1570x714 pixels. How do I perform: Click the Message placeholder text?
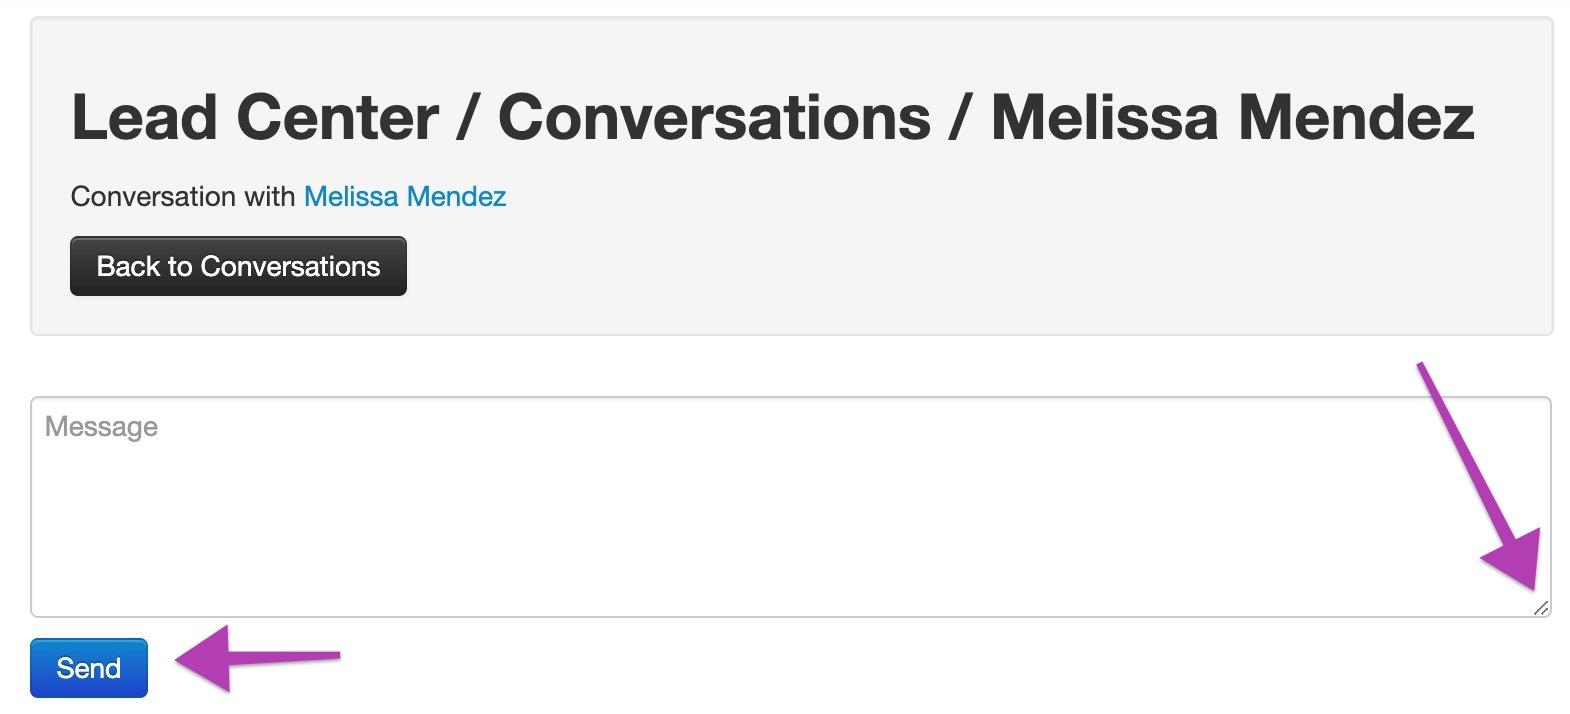tap(101, 427)
